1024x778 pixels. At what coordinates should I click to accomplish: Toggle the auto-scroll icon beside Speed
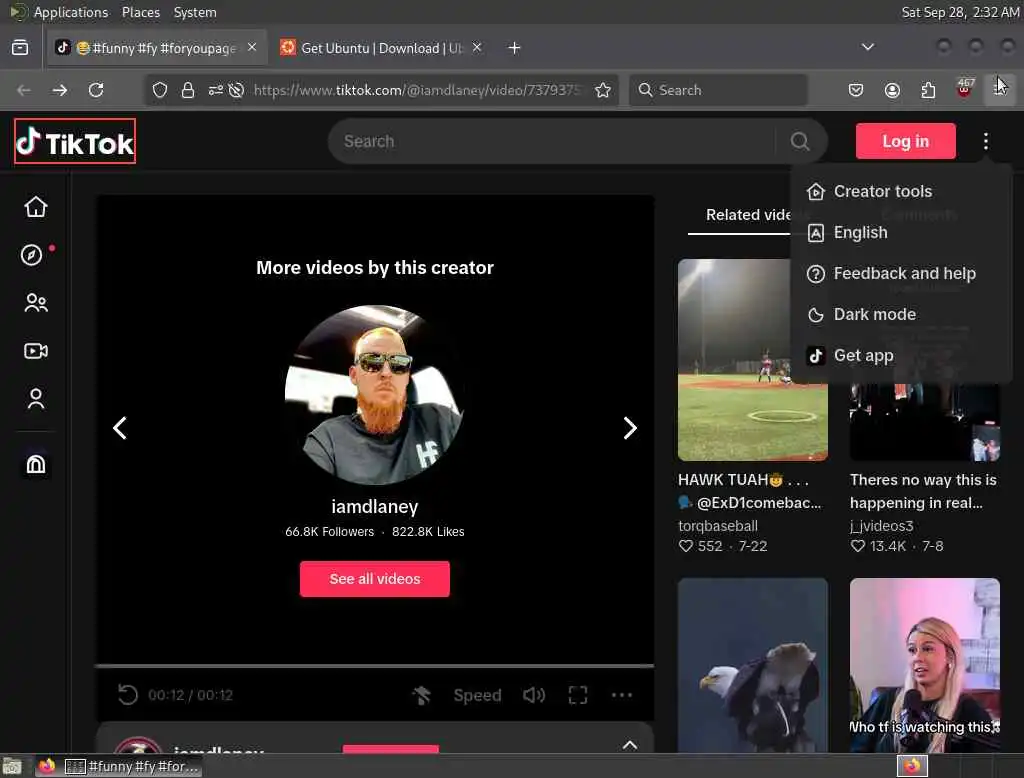[422, 695]
